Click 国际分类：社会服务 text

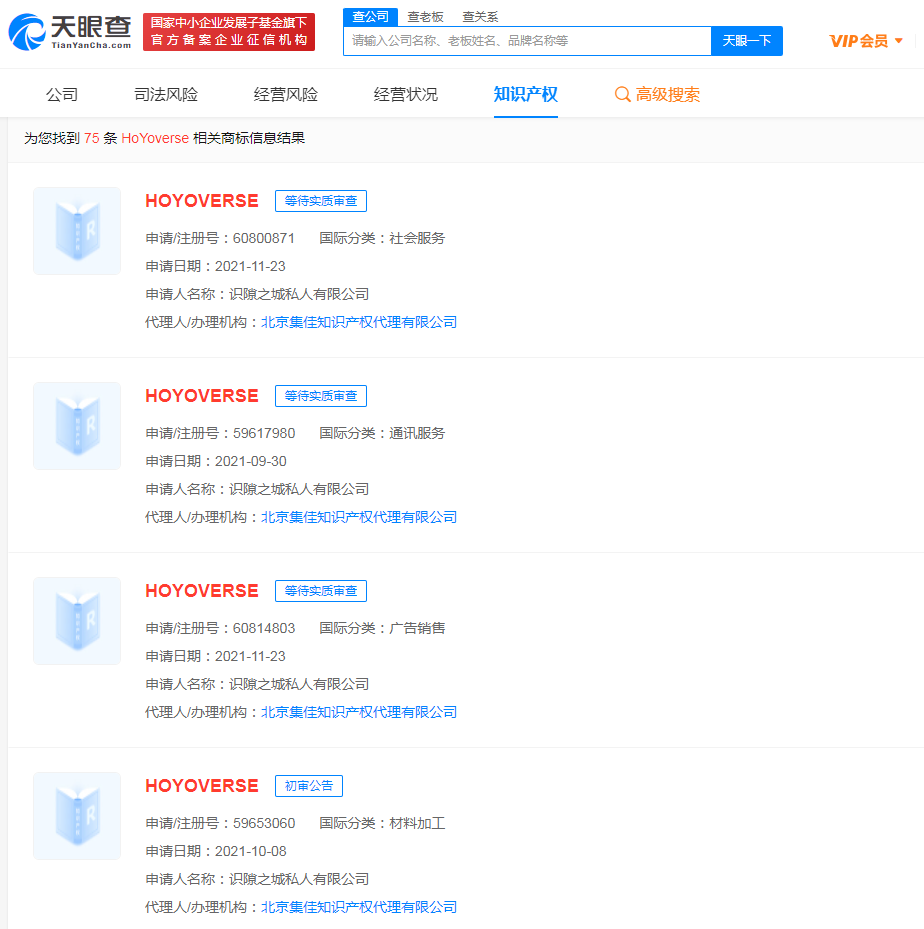click(382, 238)
